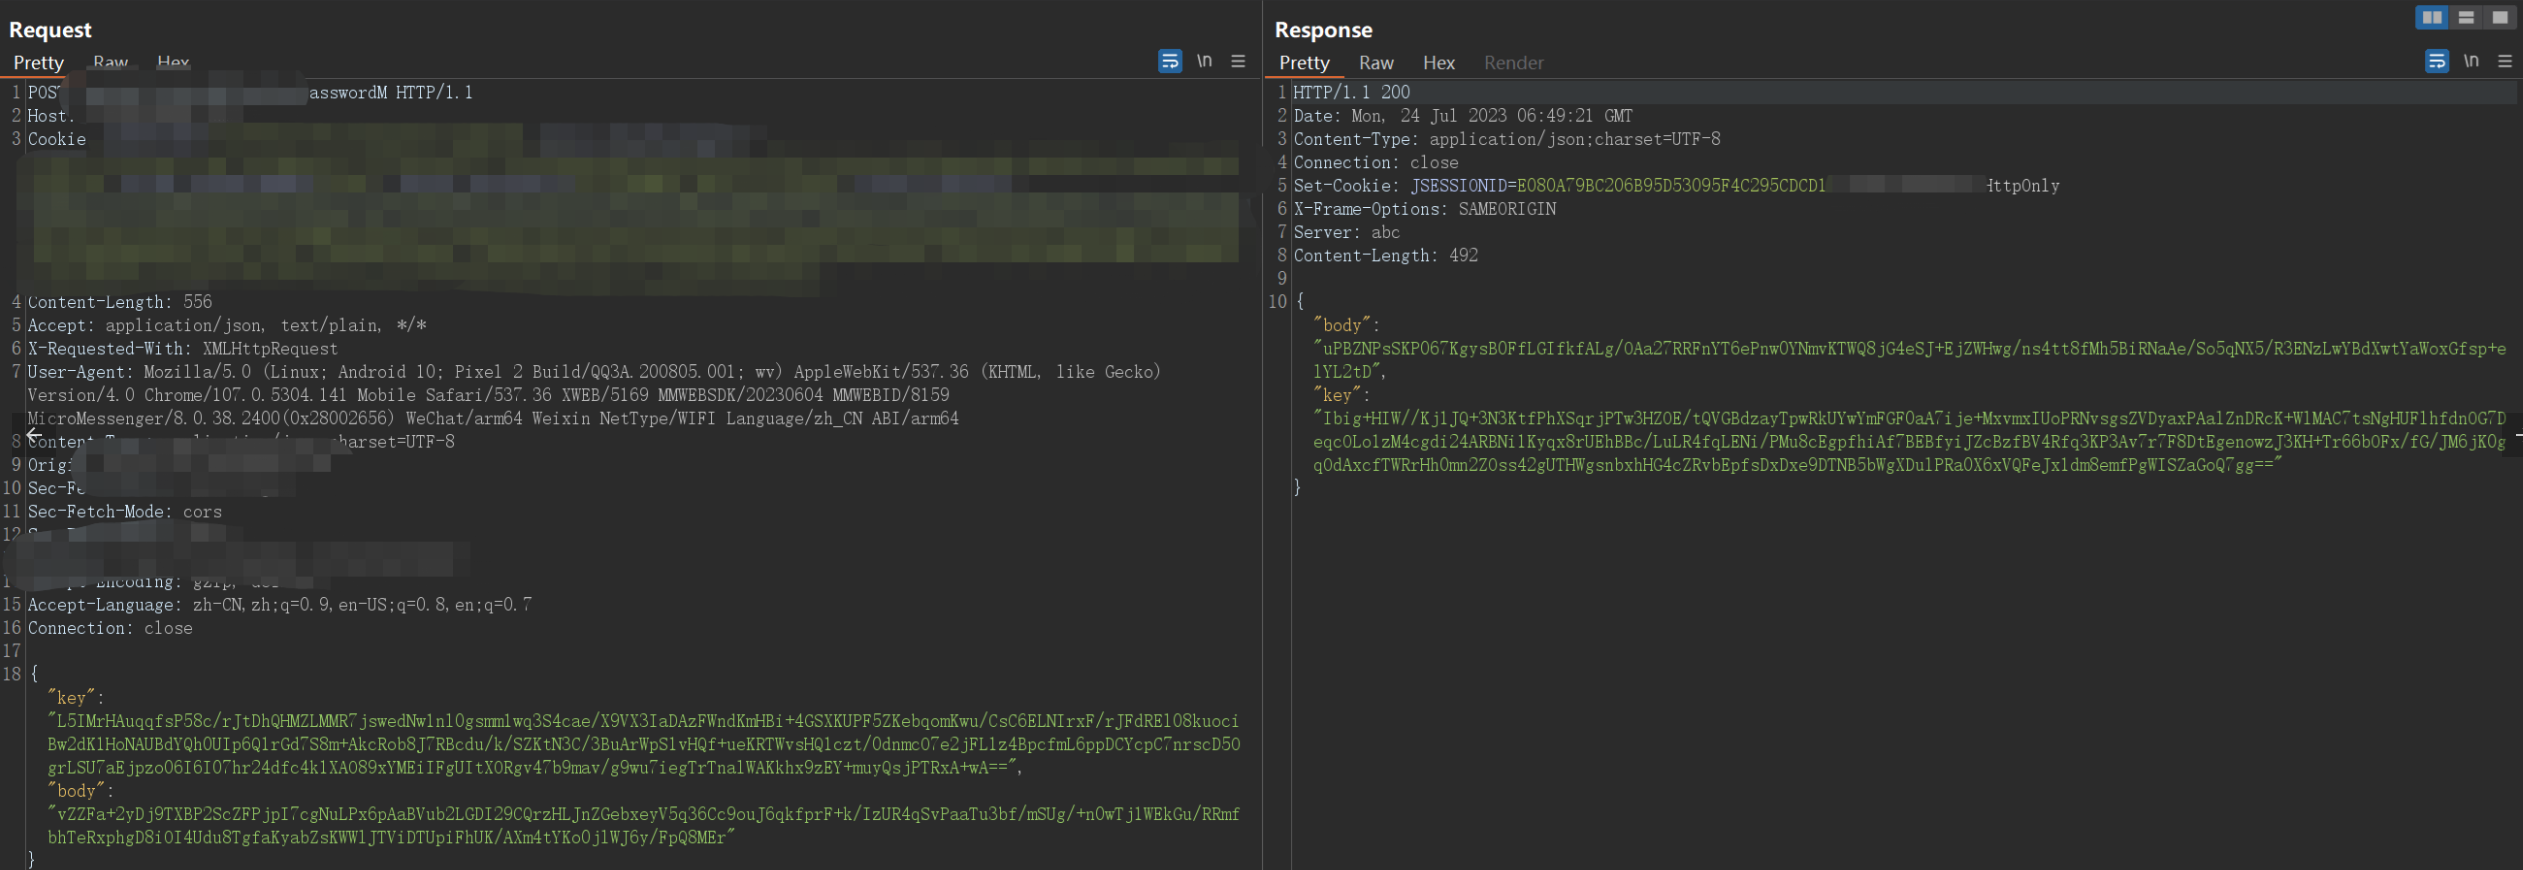
Task: Open the Response panel hamburger options menu
Action: tap(2505, 61)
